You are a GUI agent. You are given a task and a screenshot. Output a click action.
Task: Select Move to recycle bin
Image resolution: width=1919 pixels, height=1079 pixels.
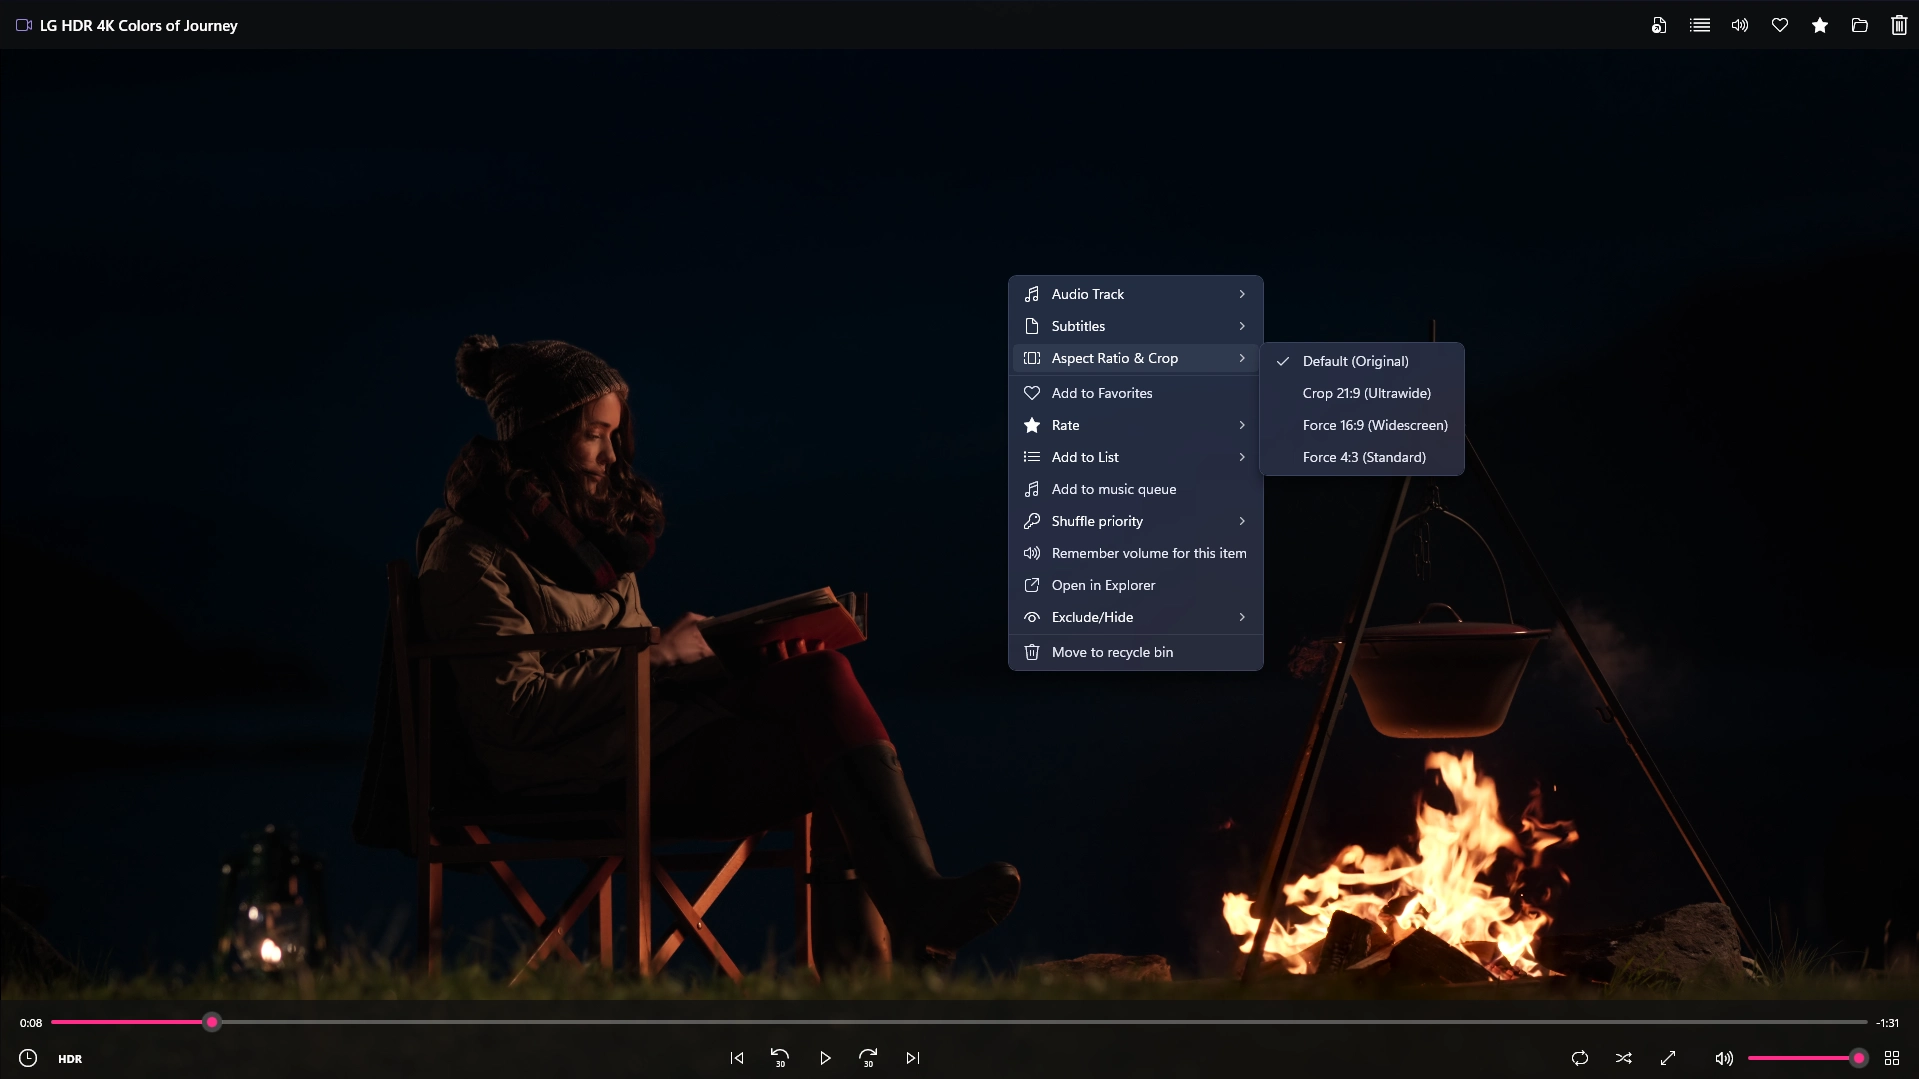point(1135,652)
